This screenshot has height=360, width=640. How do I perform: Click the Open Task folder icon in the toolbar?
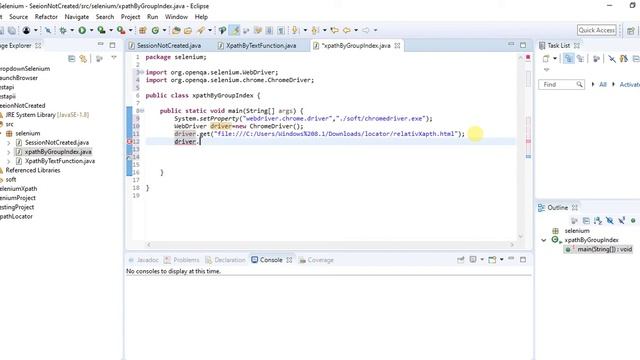(188, 30)
